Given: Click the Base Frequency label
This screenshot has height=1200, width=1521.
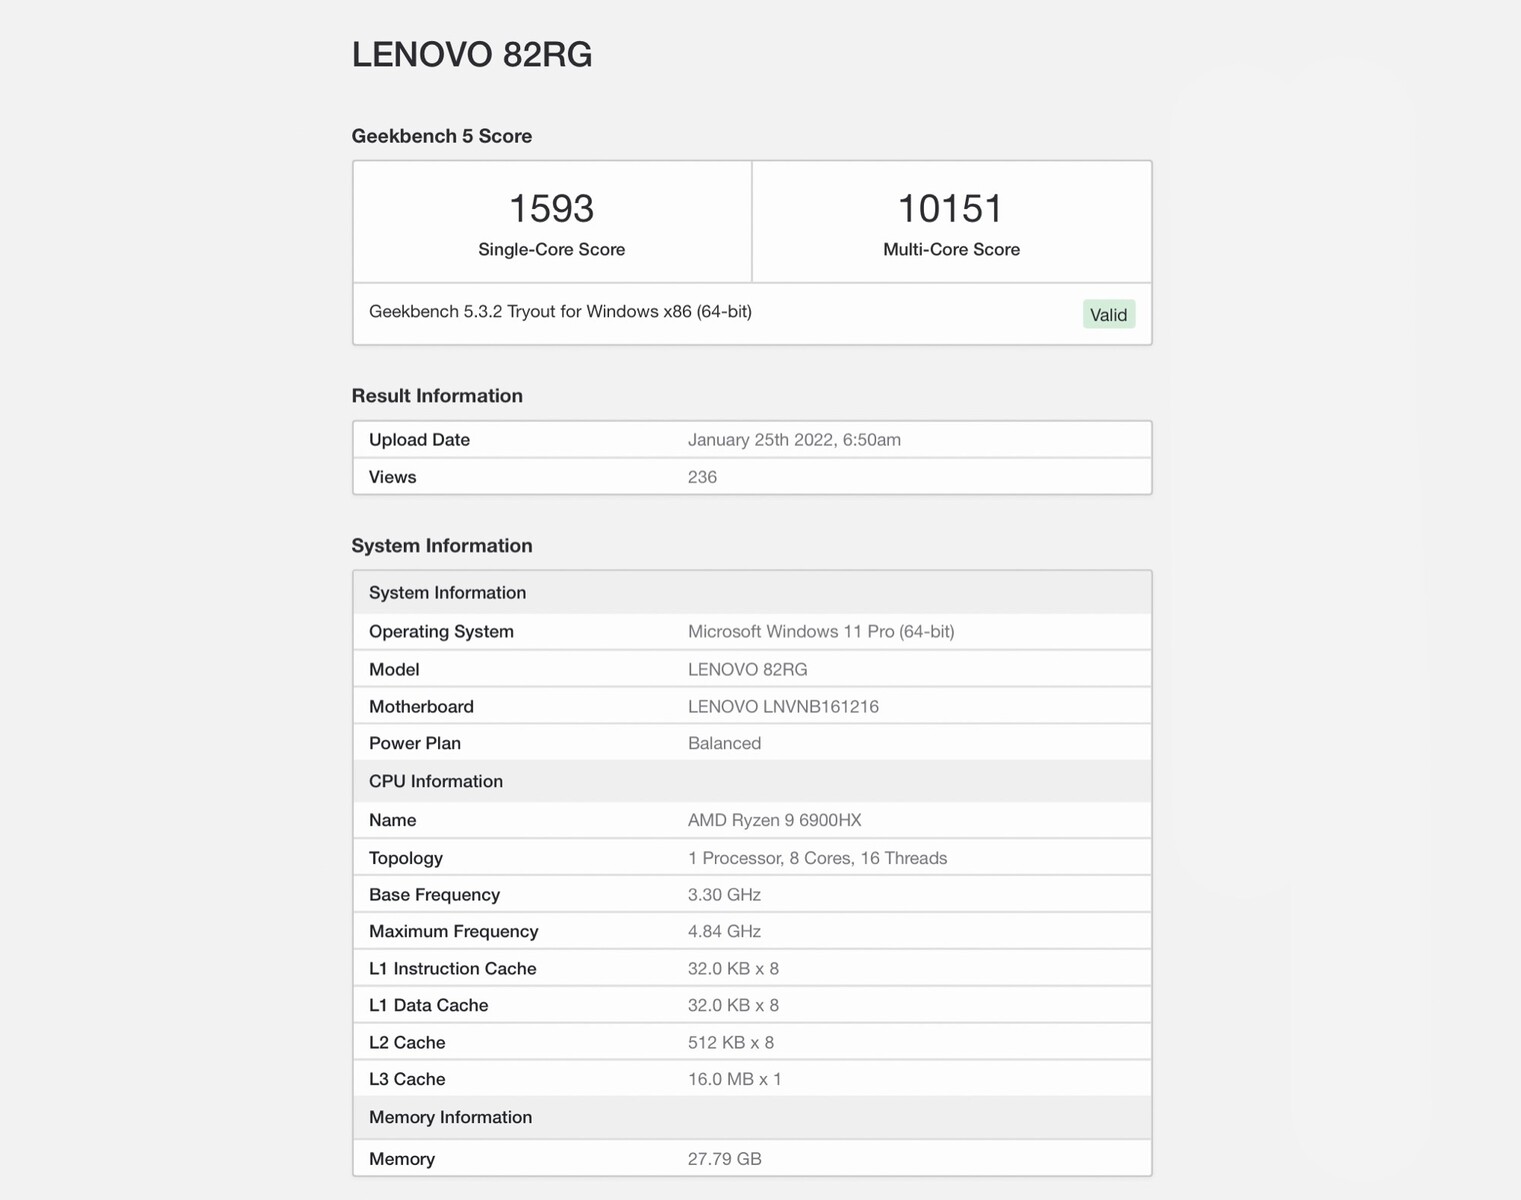Looking at the screenshot, I should click(434, 895).
